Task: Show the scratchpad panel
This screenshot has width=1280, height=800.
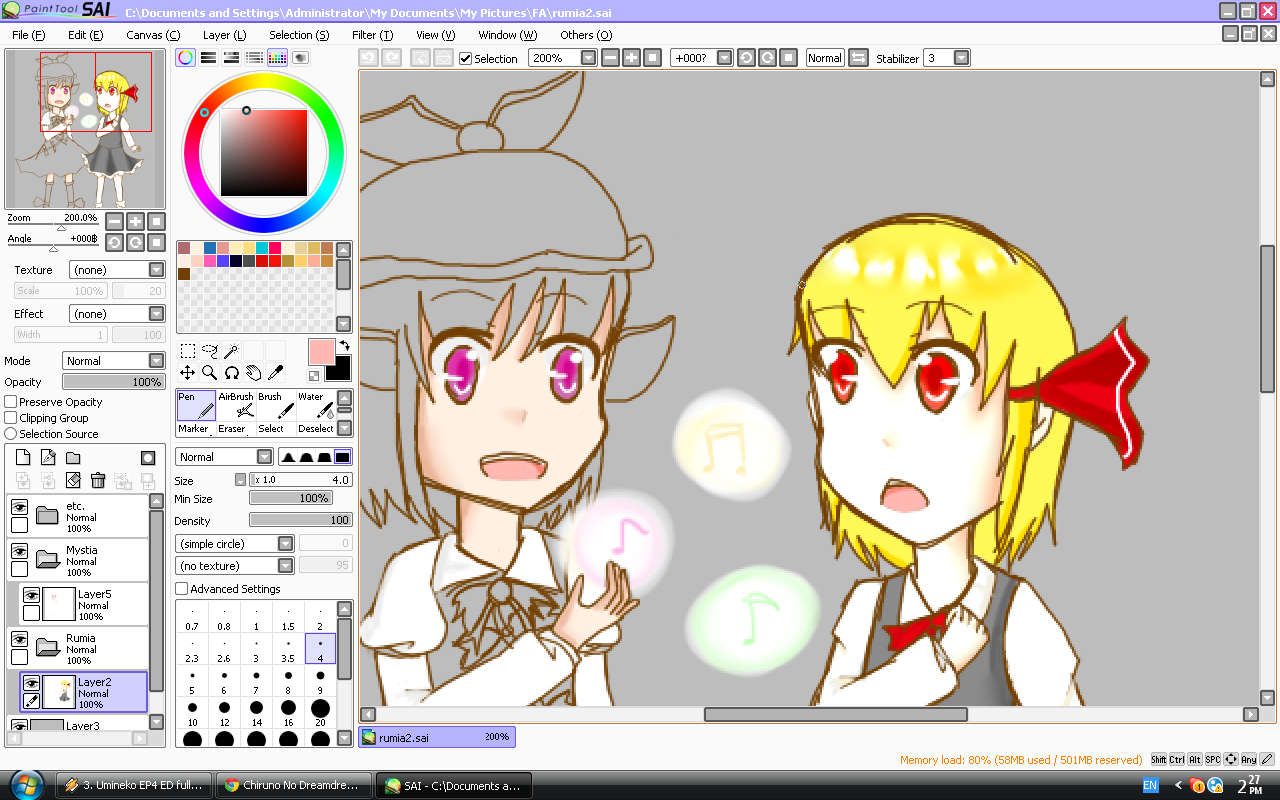Action: pos(300,58)
